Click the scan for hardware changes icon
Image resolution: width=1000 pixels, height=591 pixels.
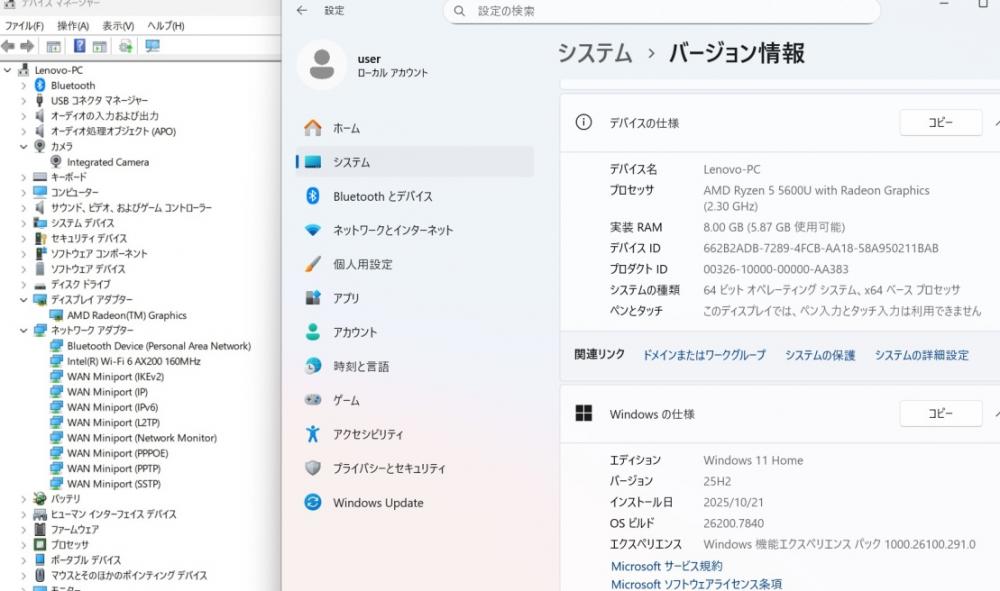(152, 46)
